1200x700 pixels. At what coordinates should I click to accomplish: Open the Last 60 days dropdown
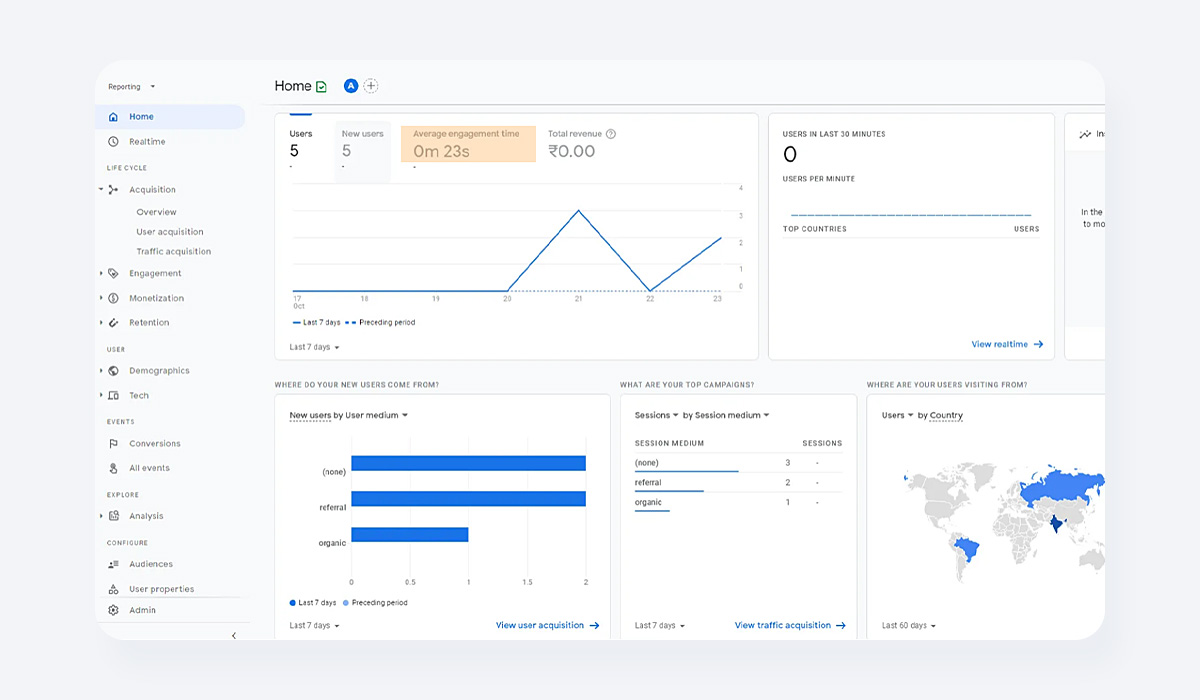pyautogui.click(x=909, y=626)
